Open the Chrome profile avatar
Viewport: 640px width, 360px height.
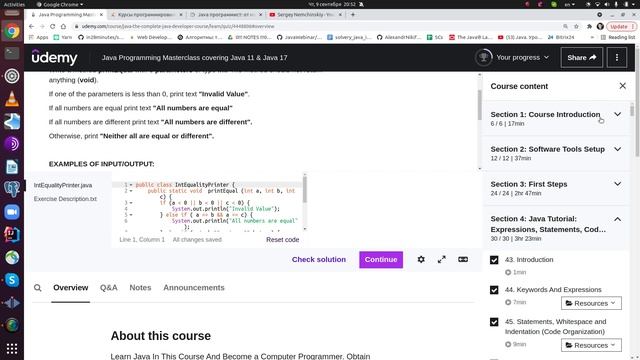click(x=600, y=26)
